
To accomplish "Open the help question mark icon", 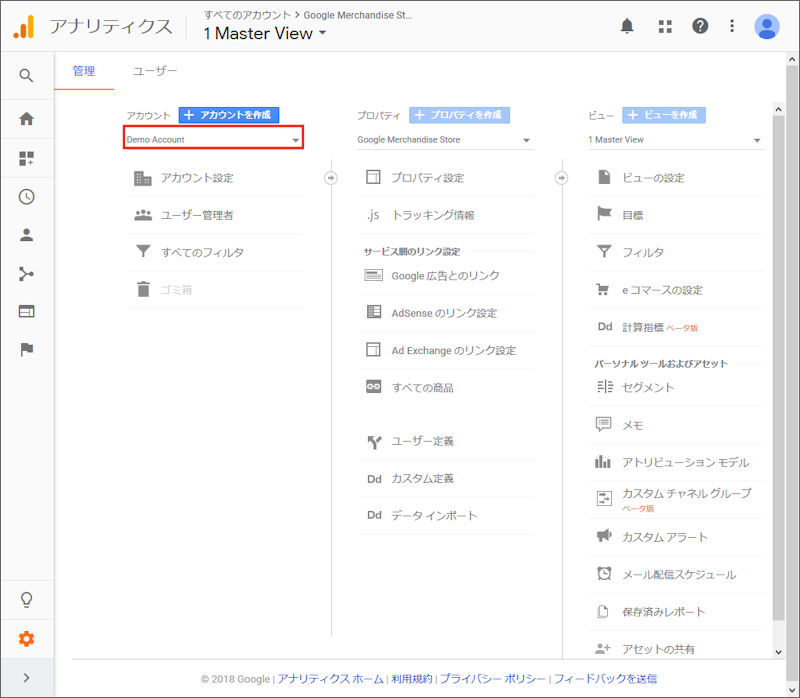I will (700, 26).
